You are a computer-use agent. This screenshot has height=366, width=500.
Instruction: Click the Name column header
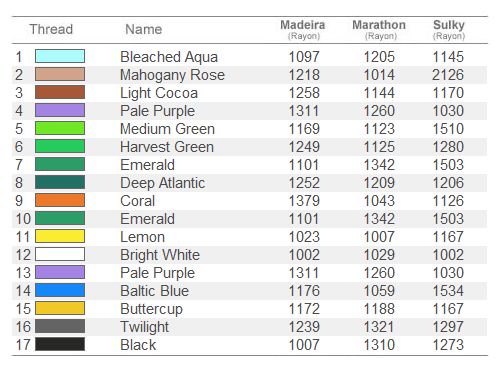[144, 29]
